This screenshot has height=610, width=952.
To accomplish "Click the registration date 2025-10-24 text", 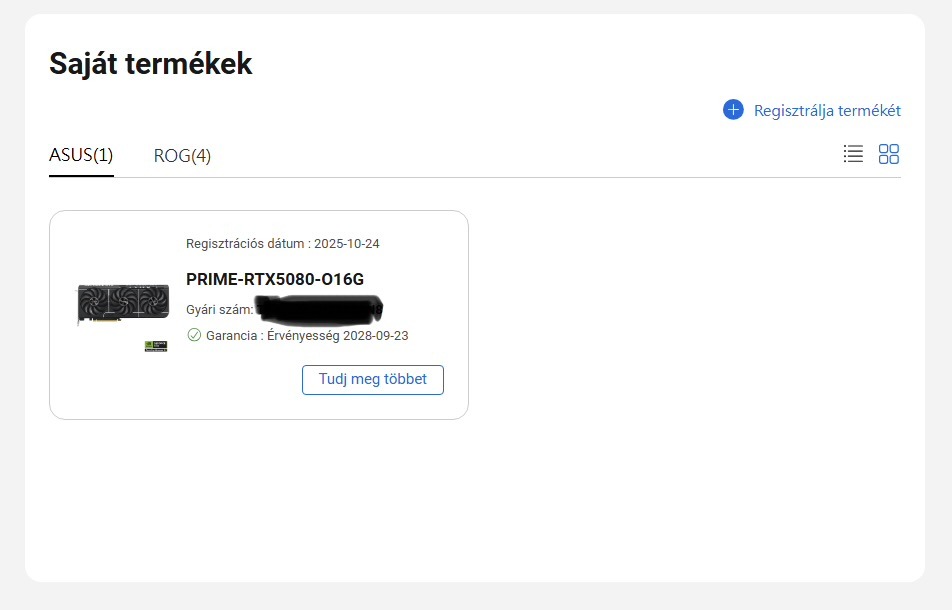I will pos(346,244).
